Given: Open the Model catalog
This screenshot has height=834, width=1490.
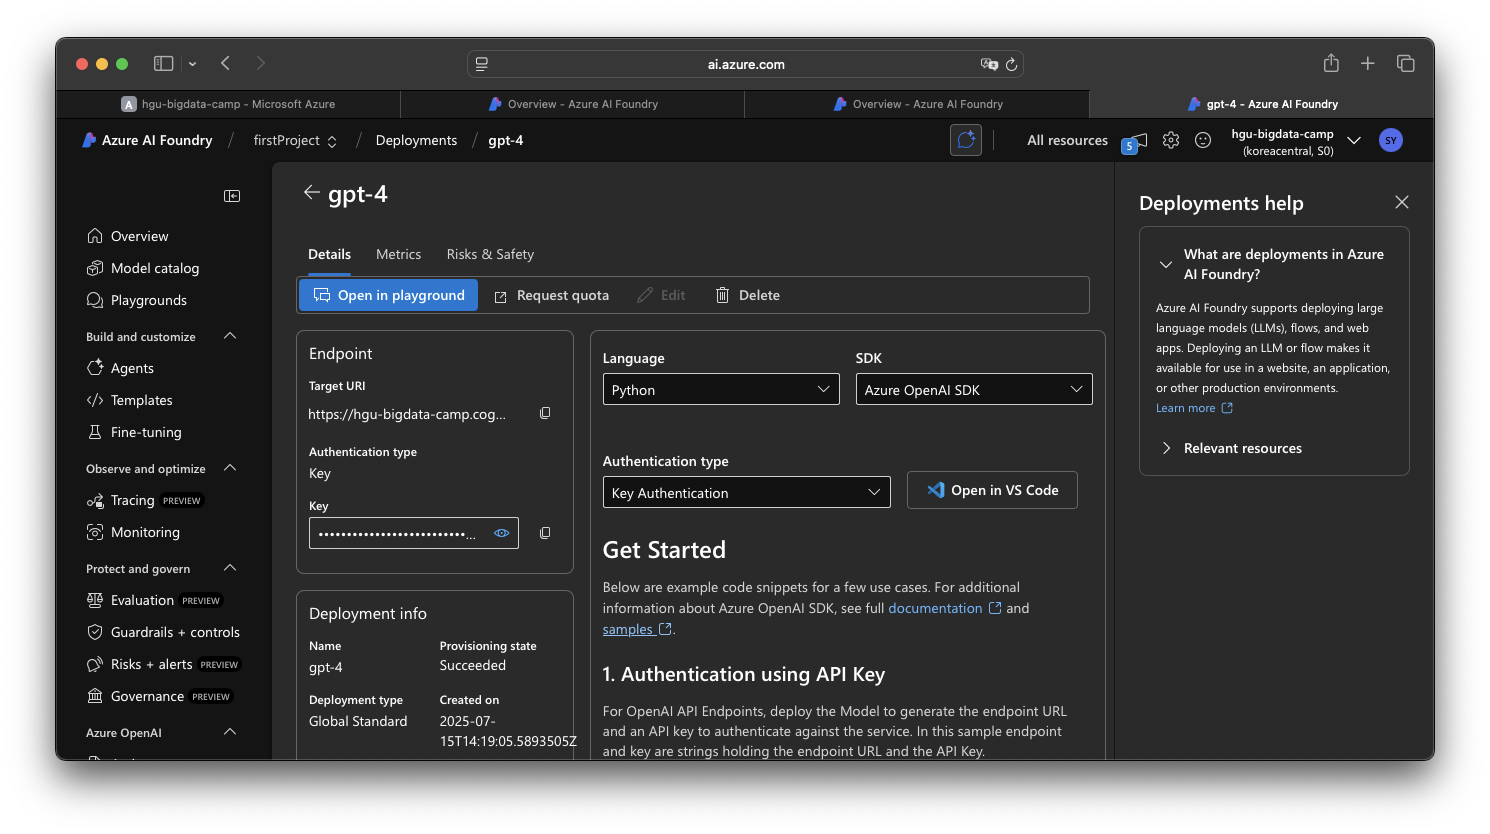Looking at the screenshot, I should pyautogui.click(x=143, y=268).
